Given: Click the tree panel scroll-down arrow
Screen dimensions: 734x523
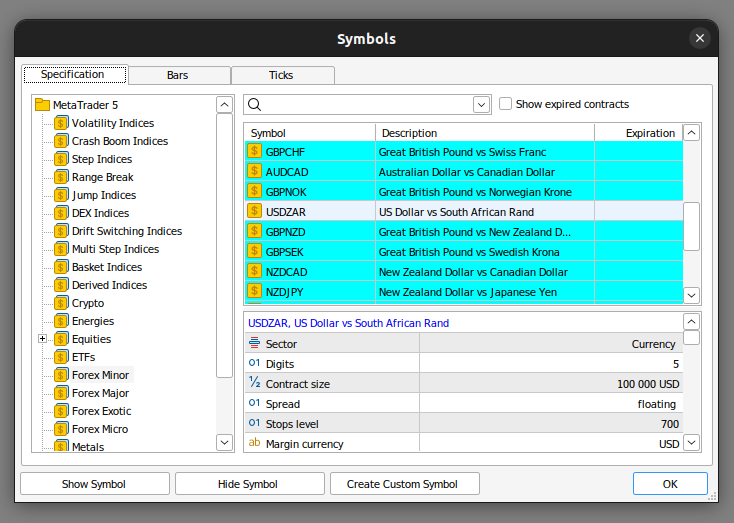Looking at the screenshot, I should 225,442.
